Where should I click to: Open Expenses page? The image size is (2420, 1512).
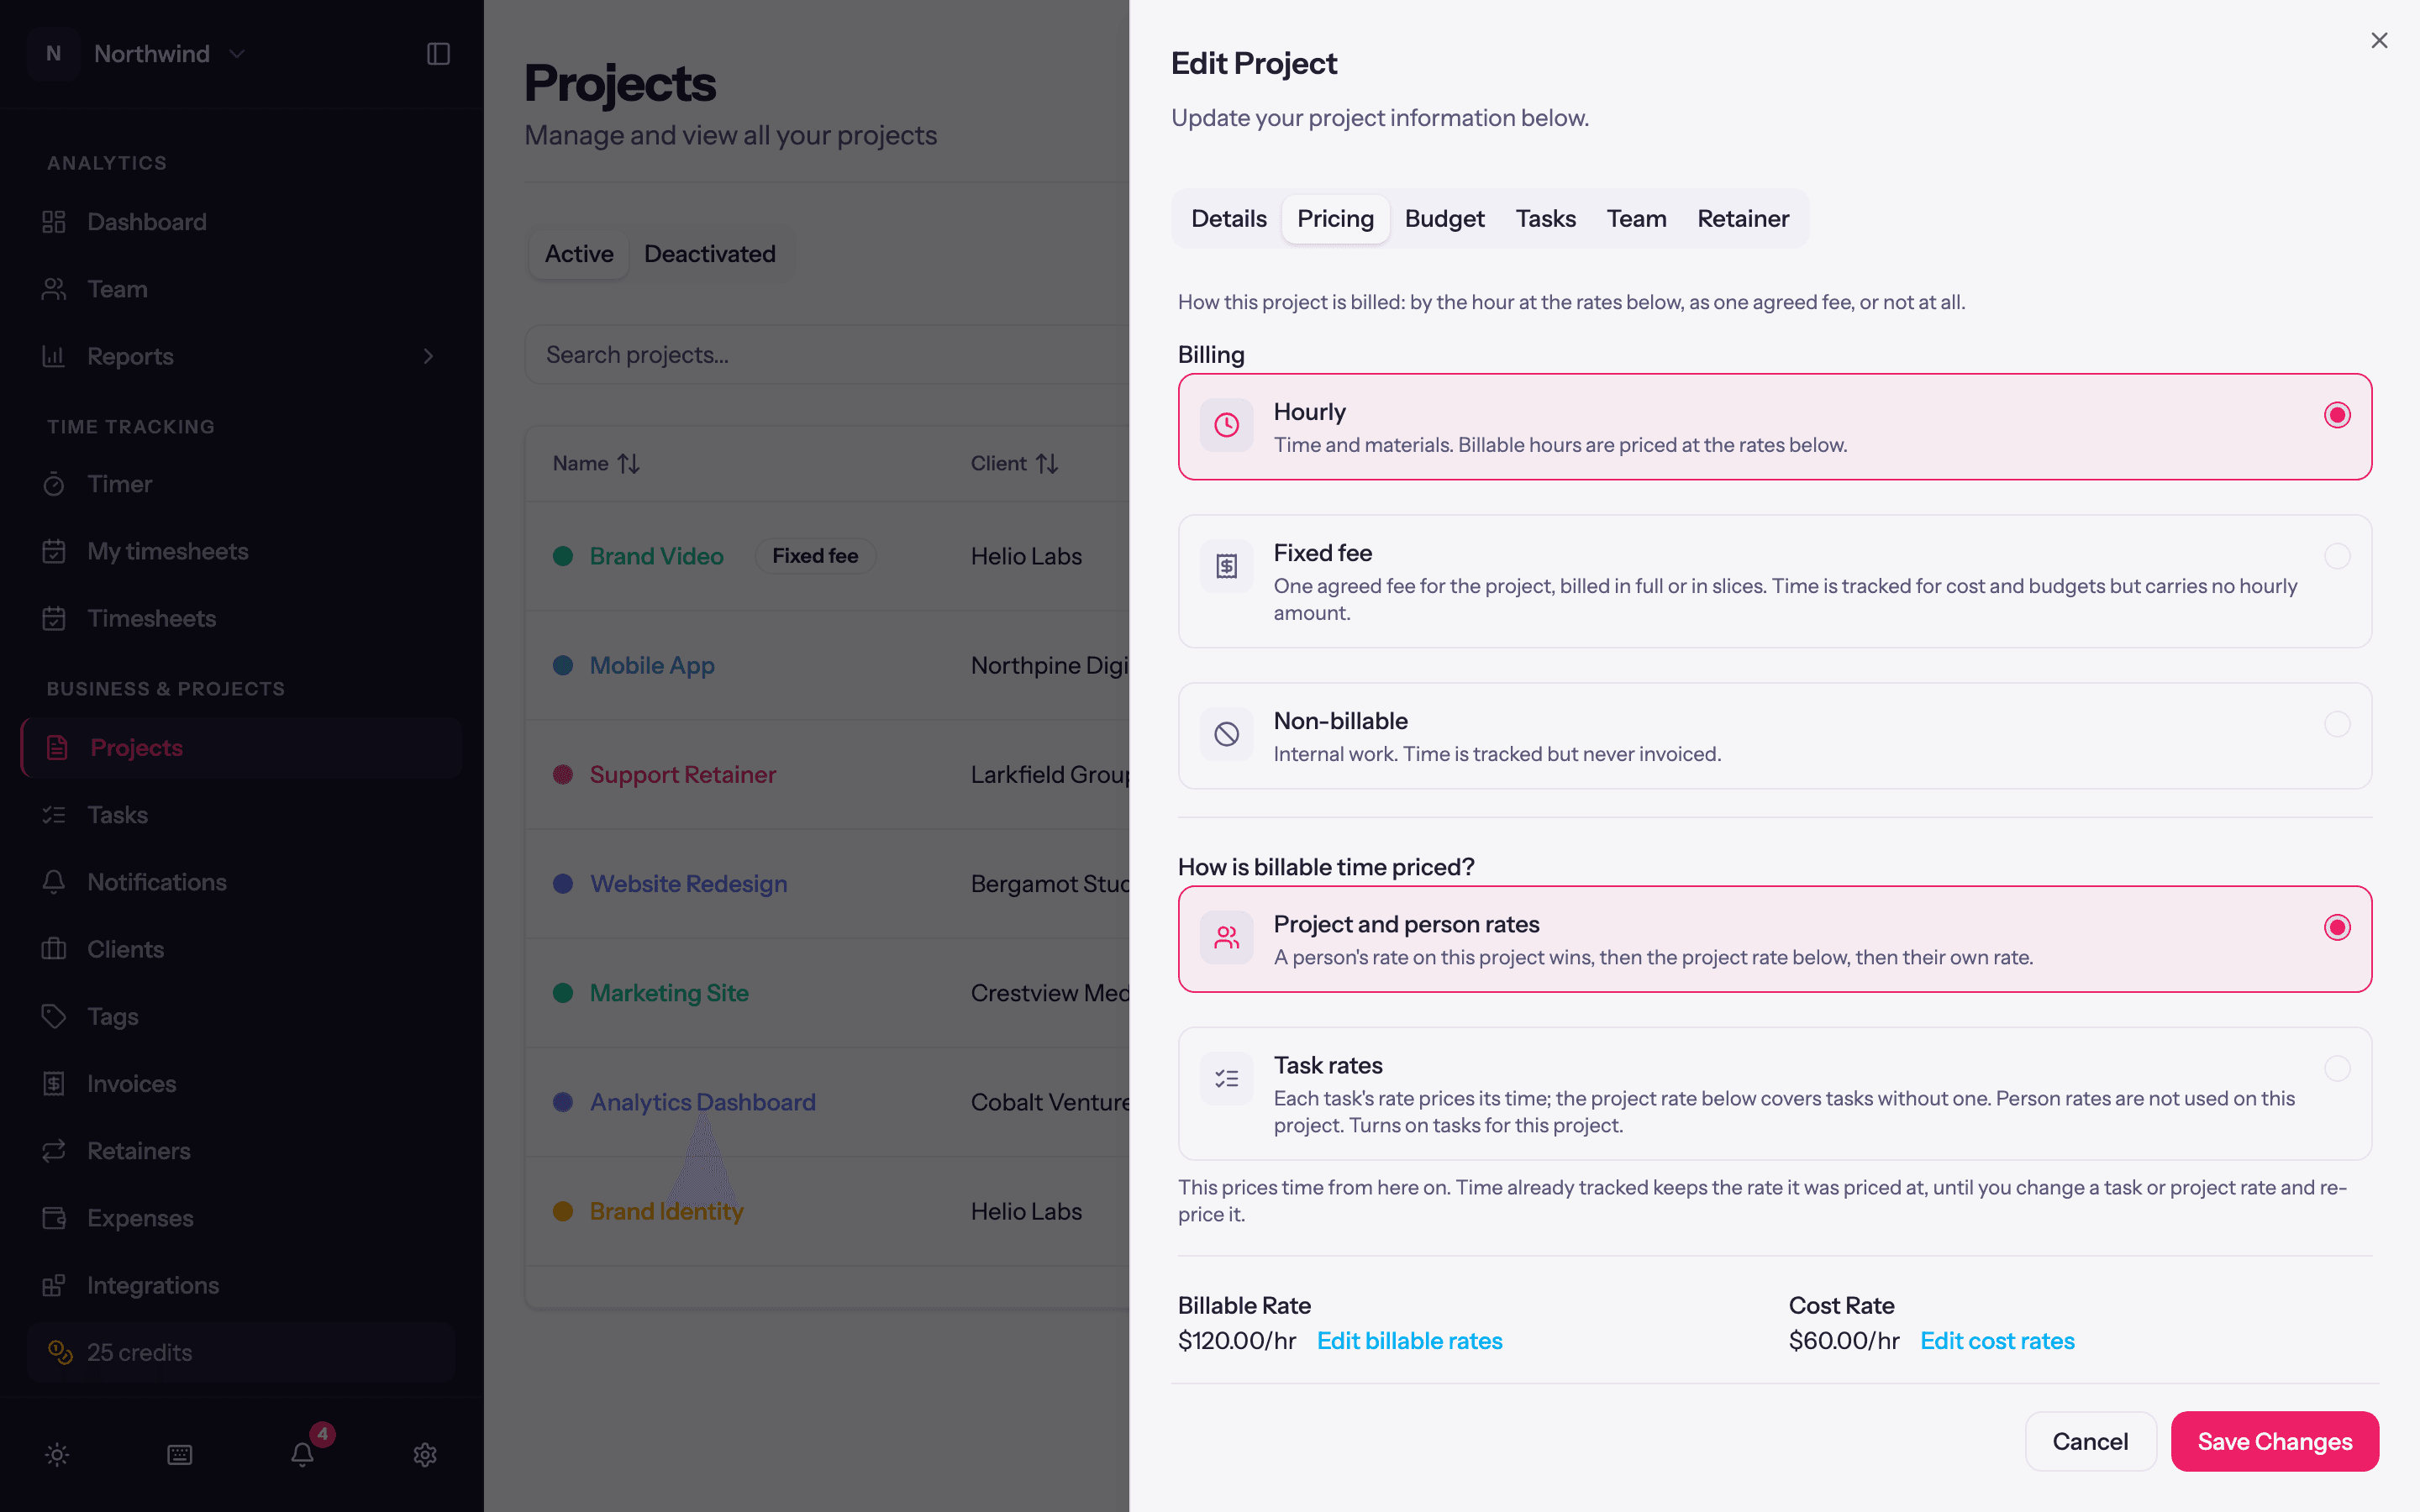240,1218
